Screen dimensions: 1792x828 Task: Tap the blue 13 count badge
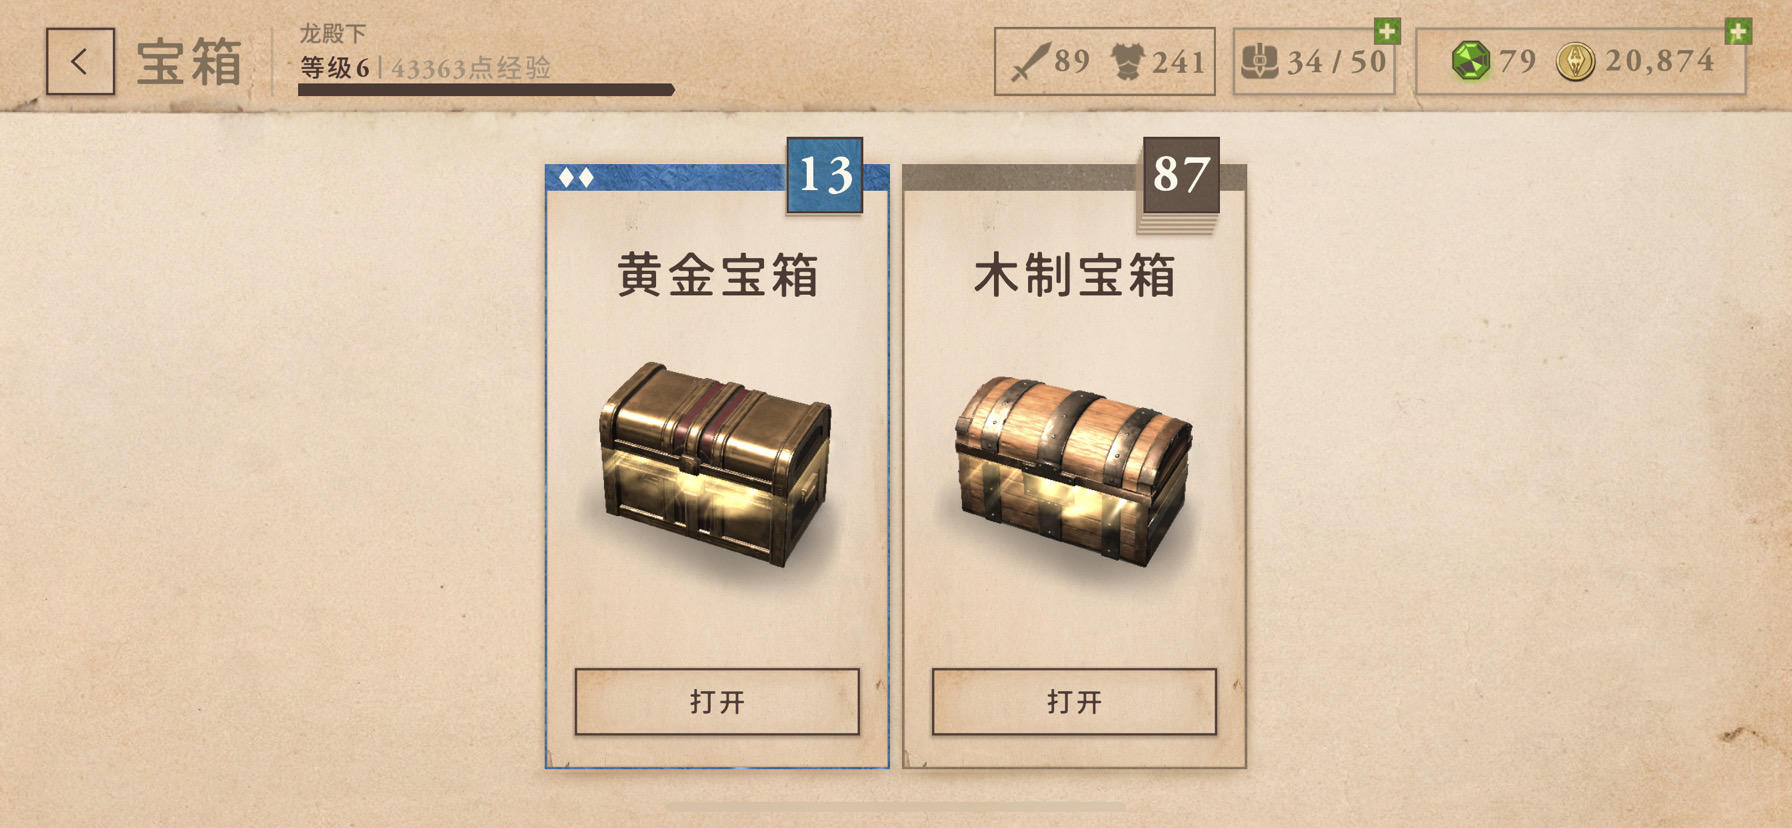[x=825, y=175]
